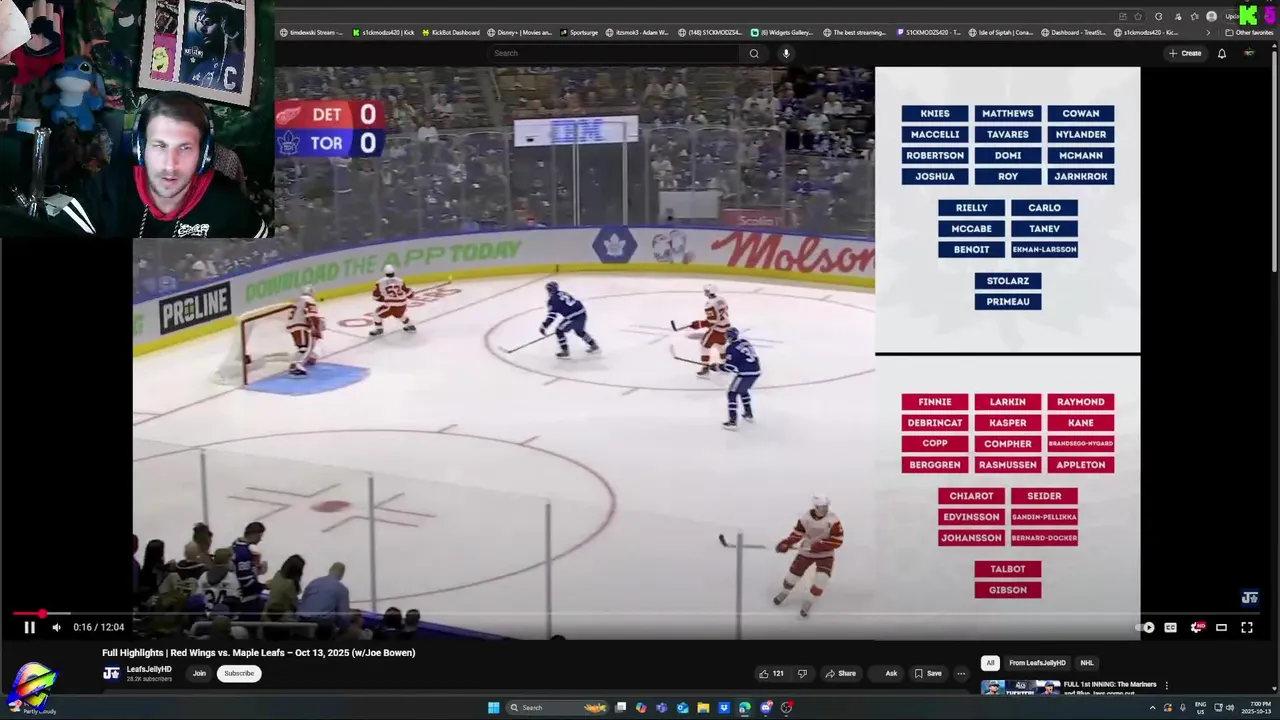Open FULL 1st INNING recommended video thumbnail
1280x720 pixels.
pos(1020,688)
